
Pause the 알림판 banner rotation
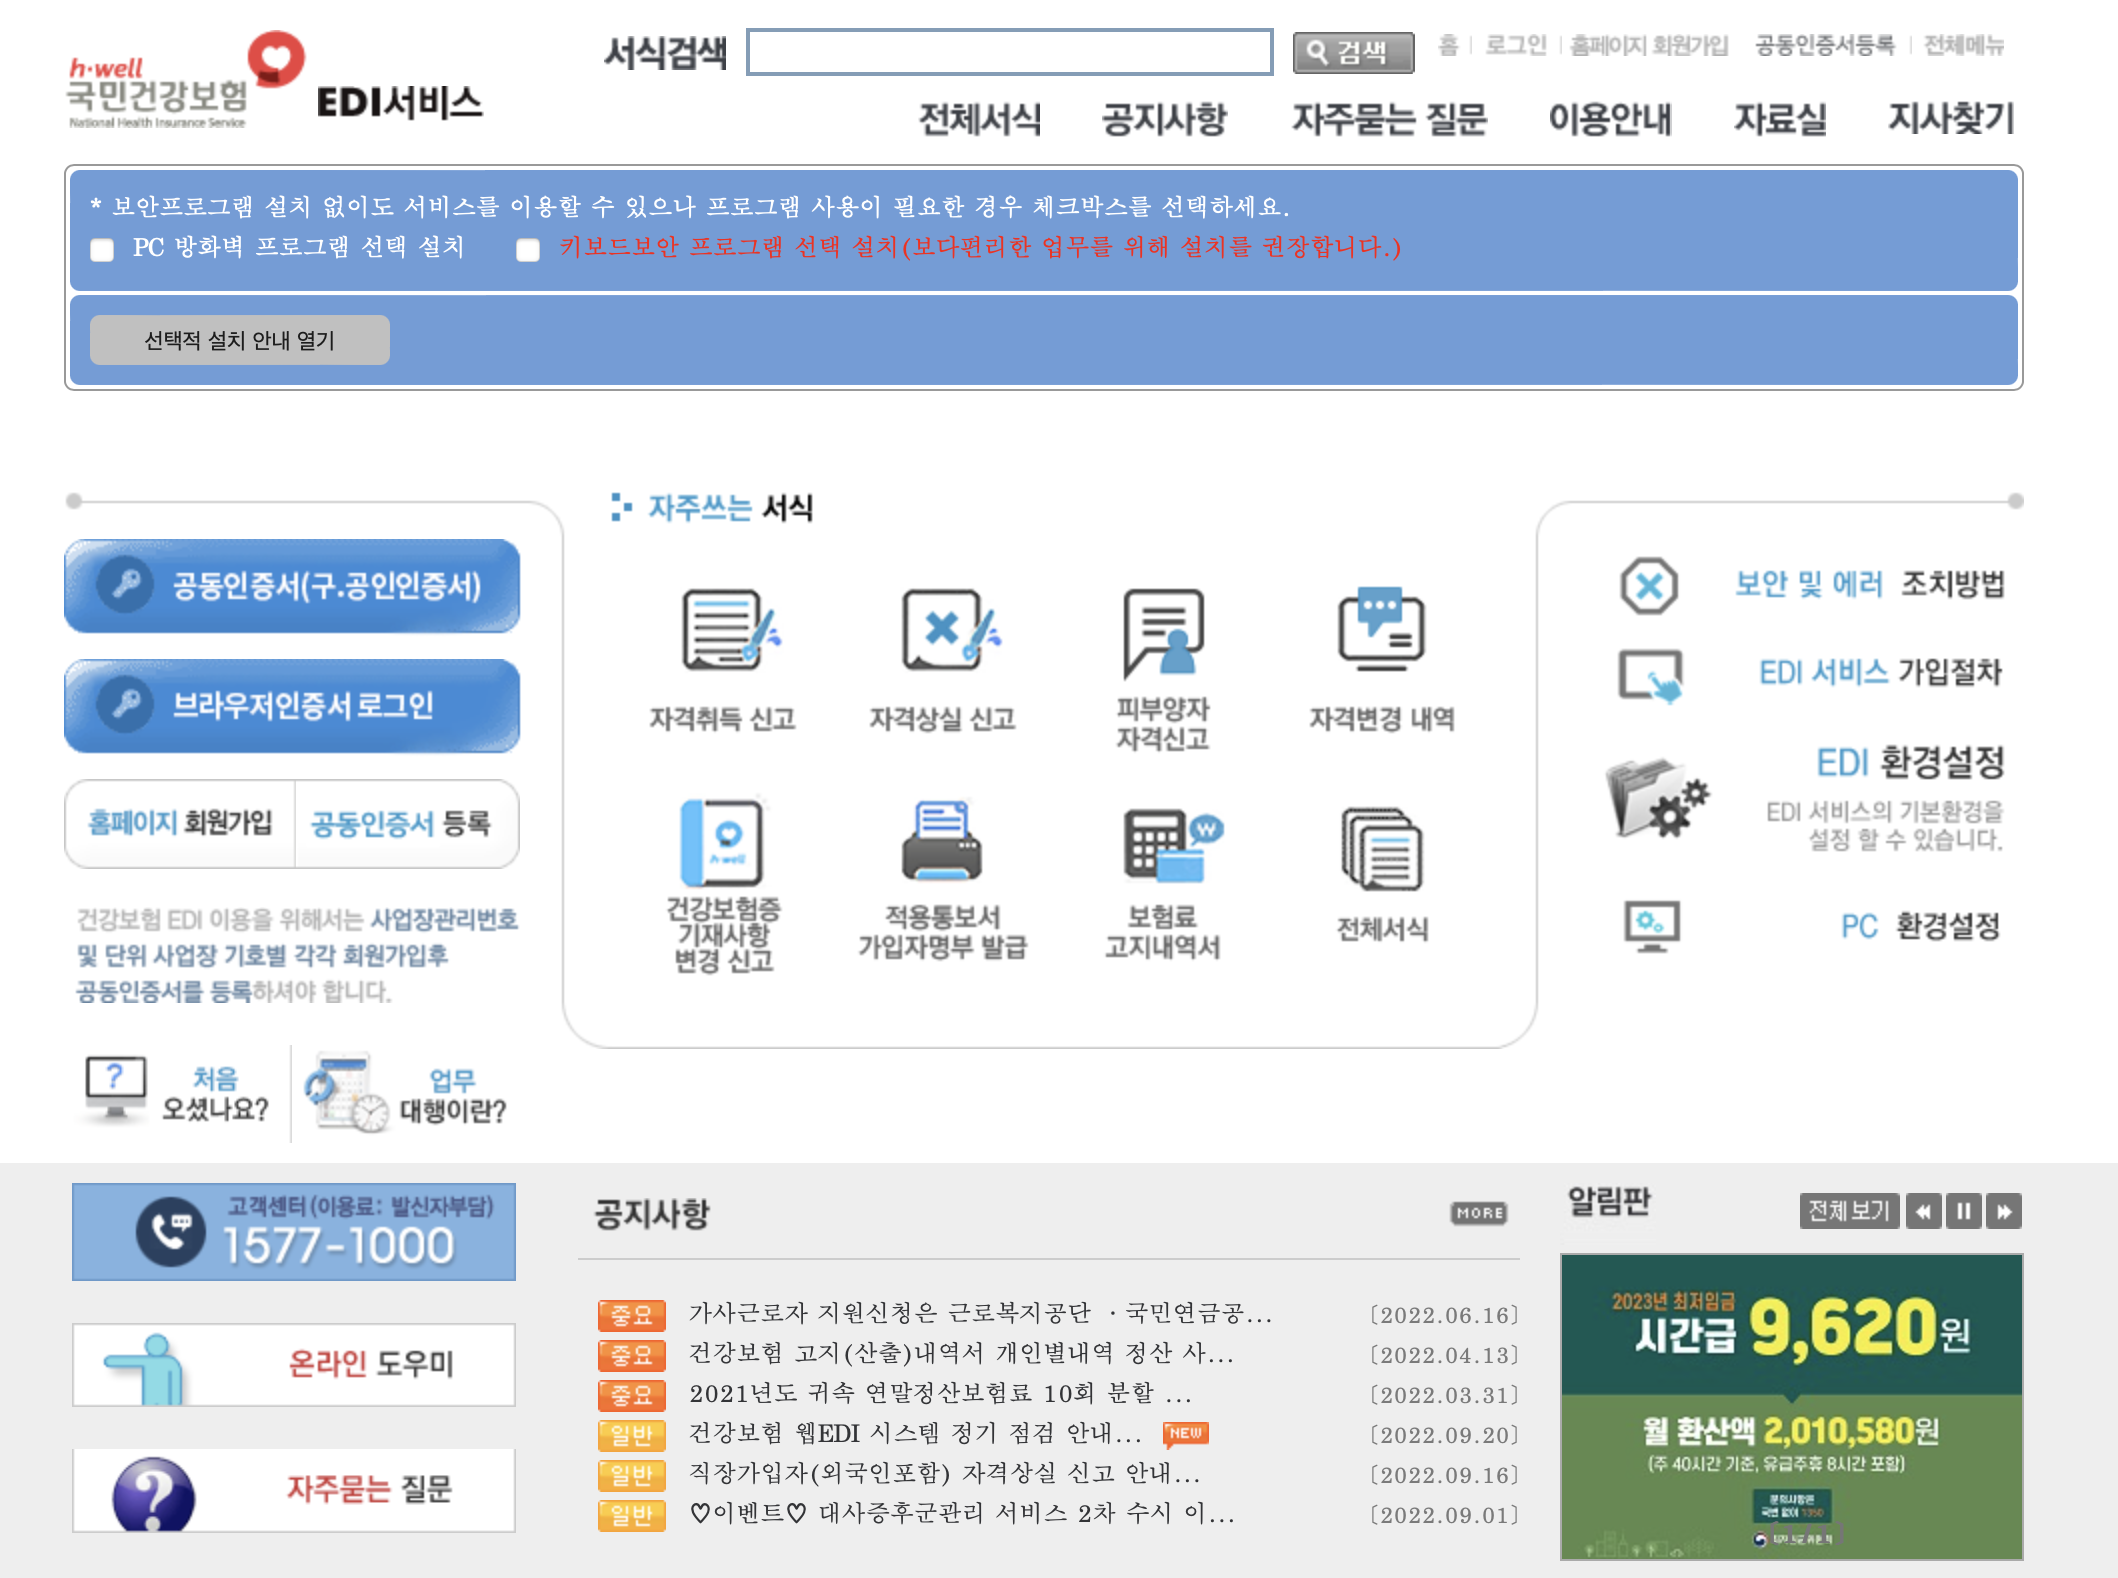1963,1211
